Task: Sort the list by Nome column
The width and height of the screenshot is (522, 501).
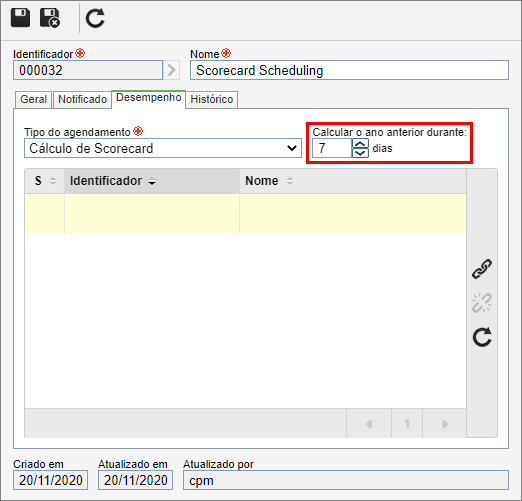Action: point(353,181)
